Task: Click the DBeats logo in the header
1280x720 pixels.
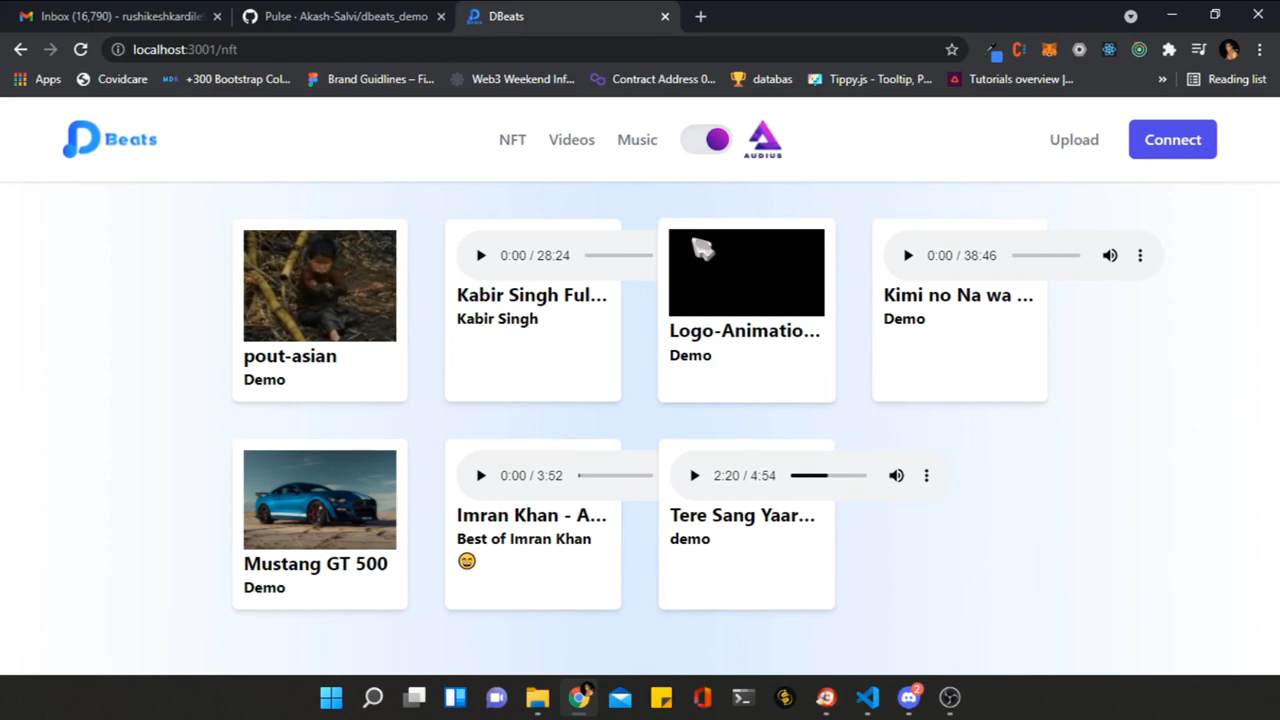Action: (110, 139)
